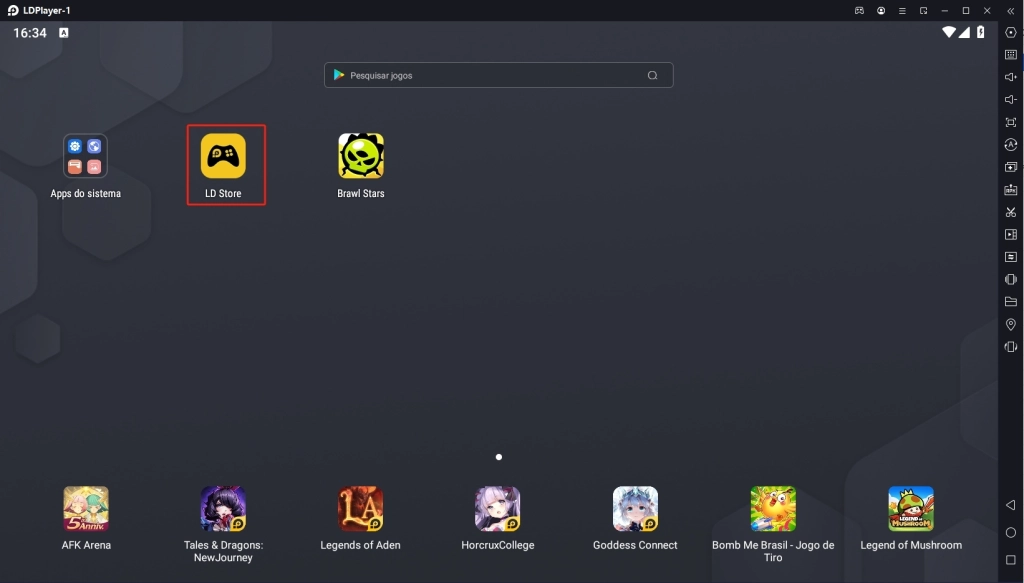Image resolution: width=1024 pixels, height=583 pixels.
Task: Open the LD Store app
Action: tap(223, 157)
